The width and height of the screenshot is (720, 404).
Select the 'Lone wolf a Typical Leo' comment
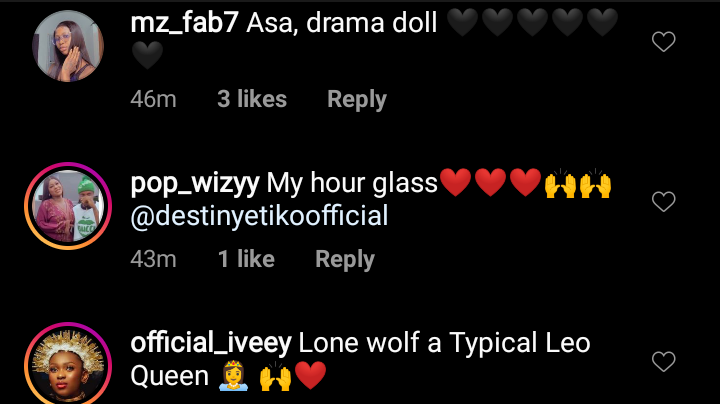(x=444, y=343)
